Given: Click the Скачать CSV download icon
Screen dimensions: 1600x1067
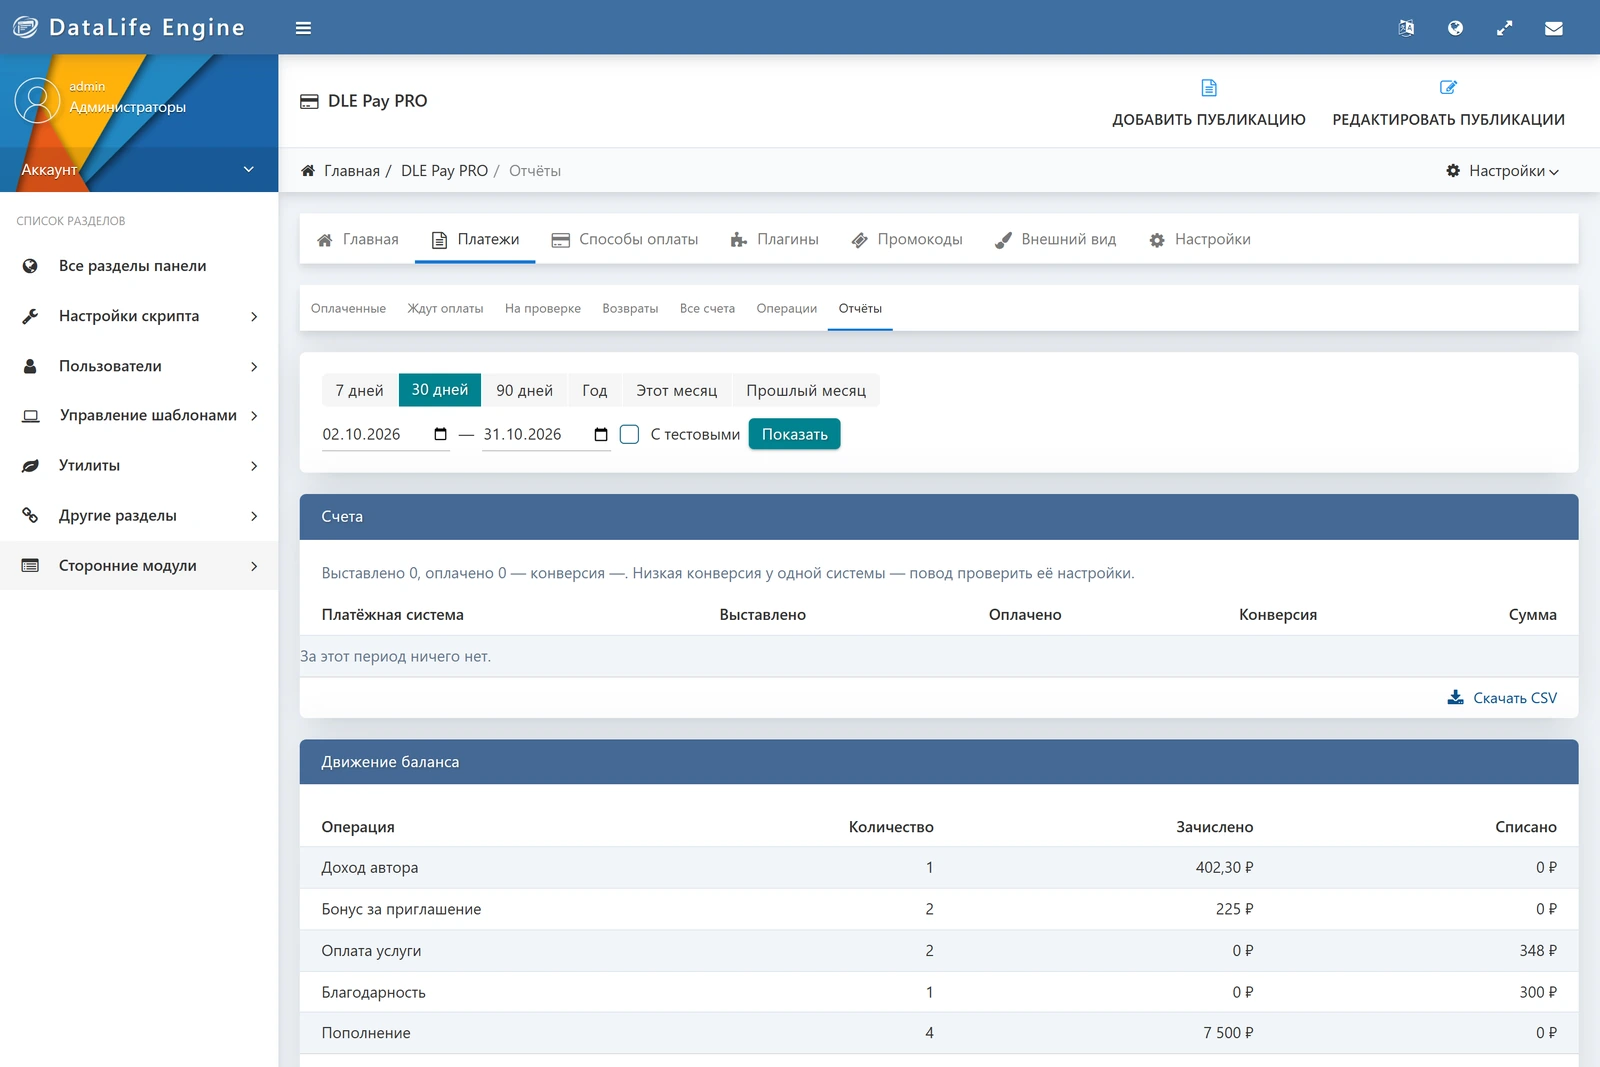Looking at the screenshot, I should point(1456,697).
